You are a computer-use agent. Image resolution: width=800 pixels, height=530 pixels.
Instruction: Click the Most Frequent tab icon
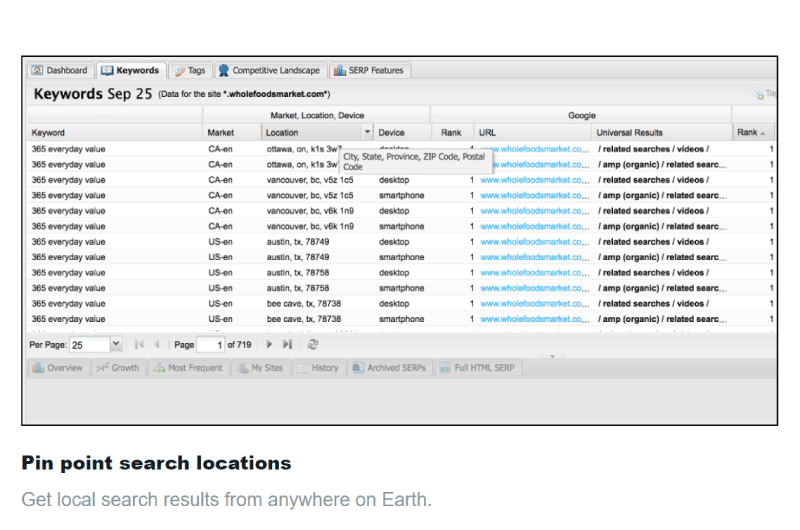point(159,368)
